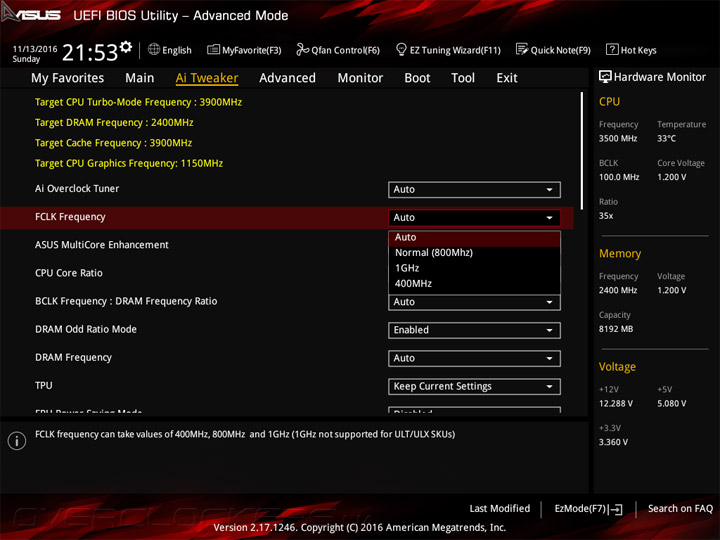Start EZ Tuning Wizard lightbulb icon
720x540 pixels.
pos(401,49)
